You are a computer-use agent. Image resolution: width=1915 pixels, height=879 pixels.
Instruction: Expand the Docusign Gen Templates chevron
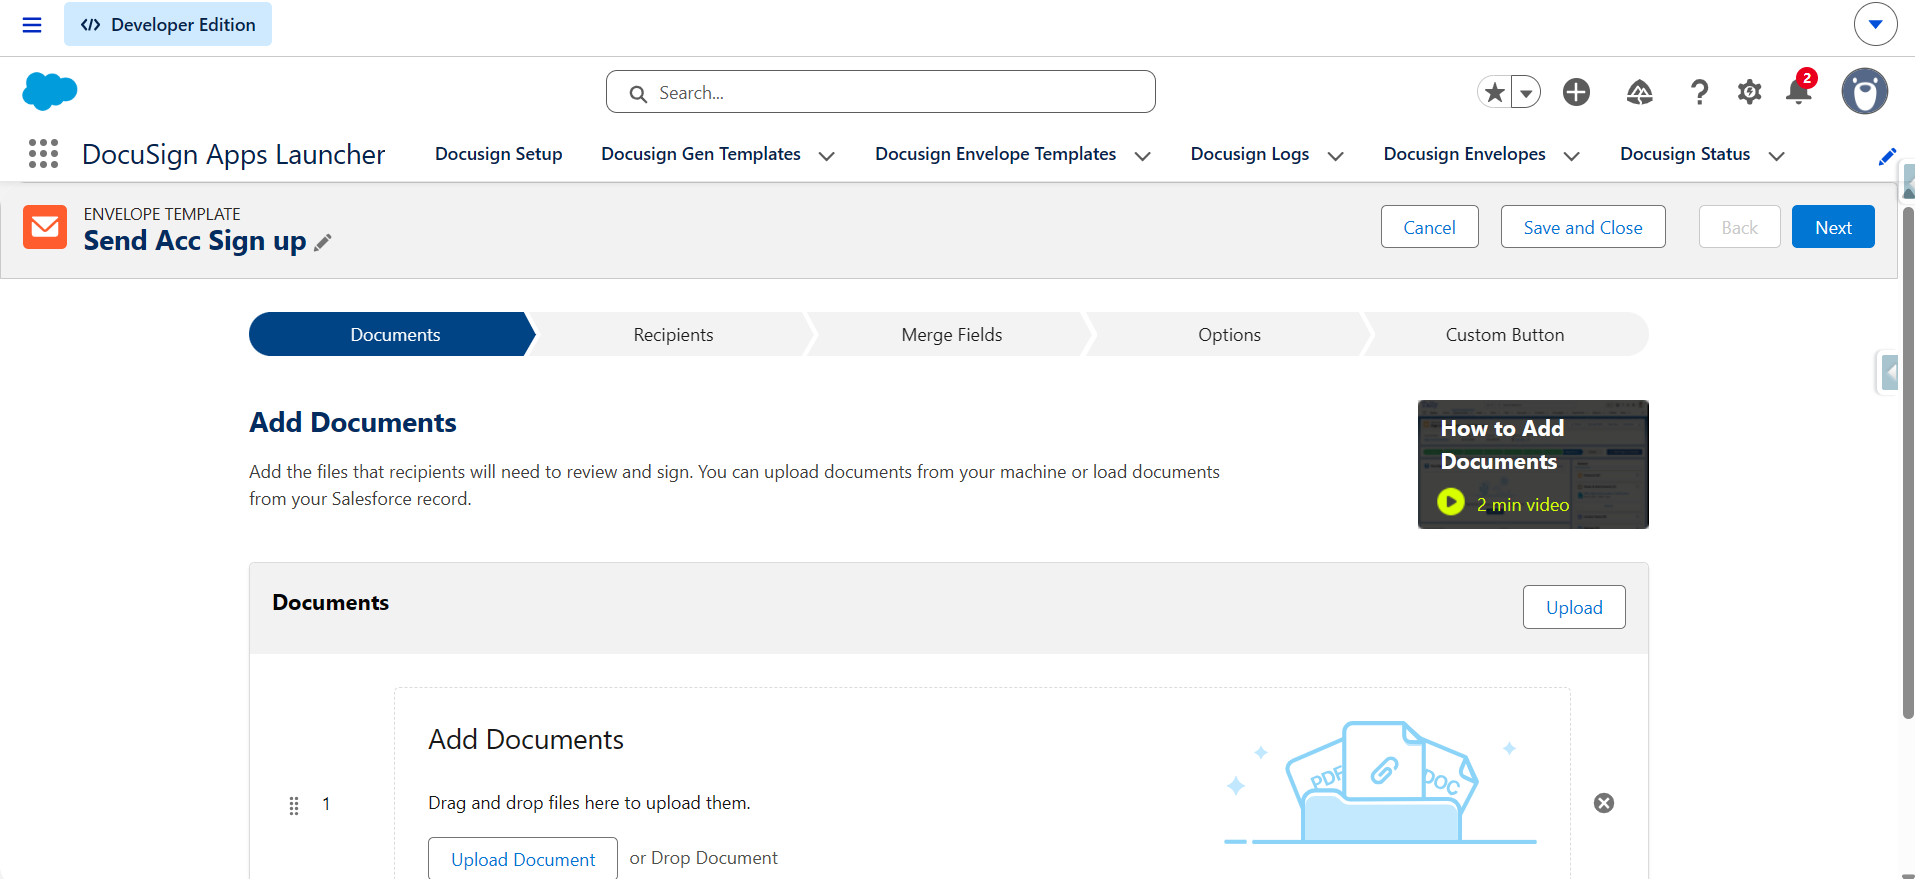827,156
